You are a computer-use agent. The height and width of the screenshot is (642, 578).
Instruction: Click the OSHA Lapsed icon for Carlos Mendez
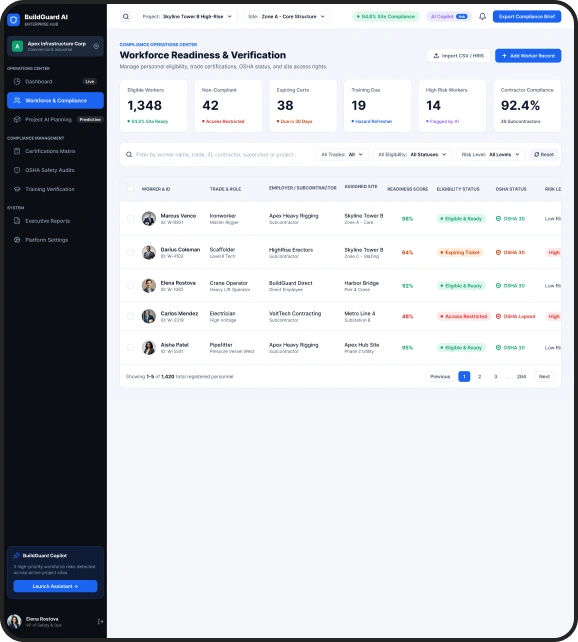498,316
